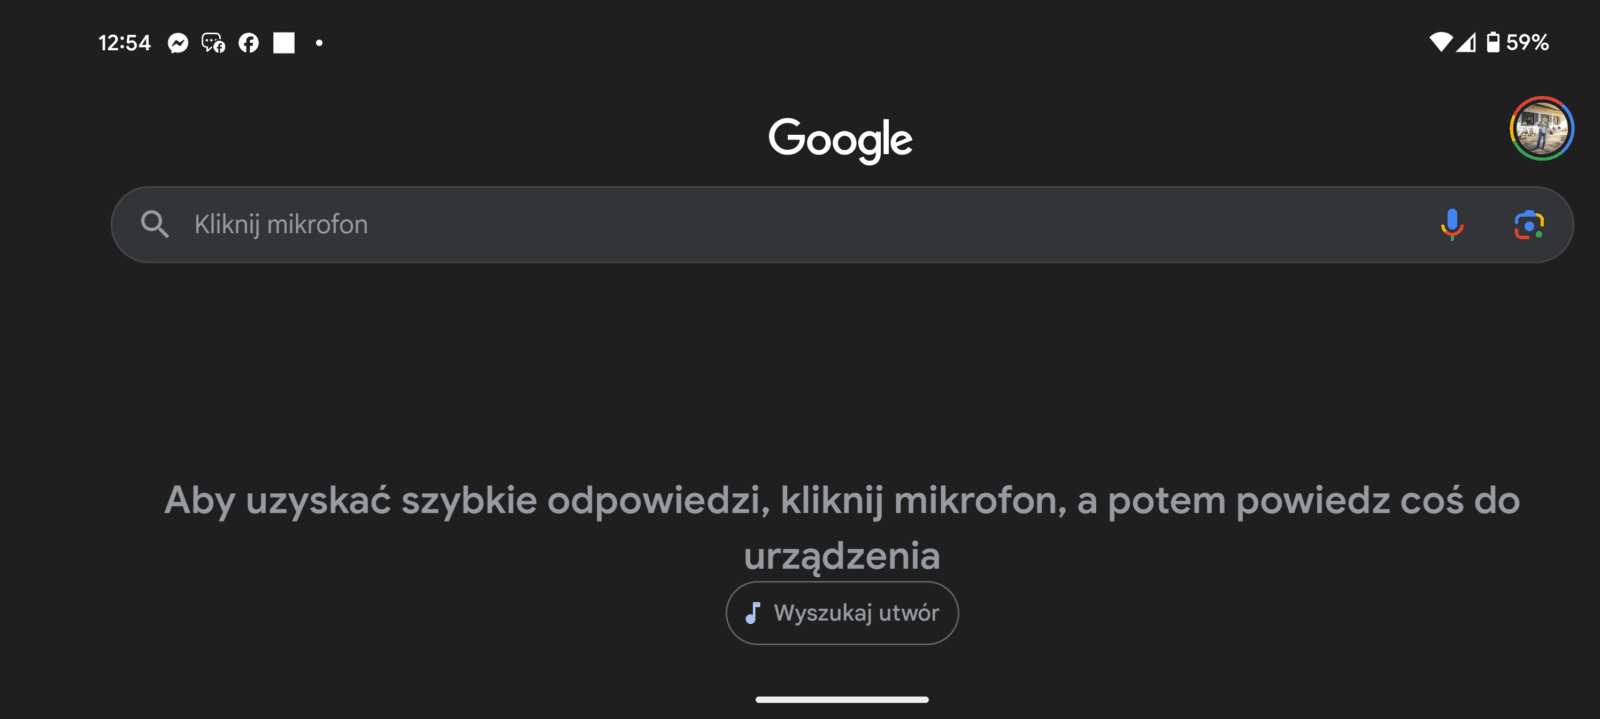Select the magnifying glass search icon
Screen dimensions: 1600x719
click(x=155, y=224)
